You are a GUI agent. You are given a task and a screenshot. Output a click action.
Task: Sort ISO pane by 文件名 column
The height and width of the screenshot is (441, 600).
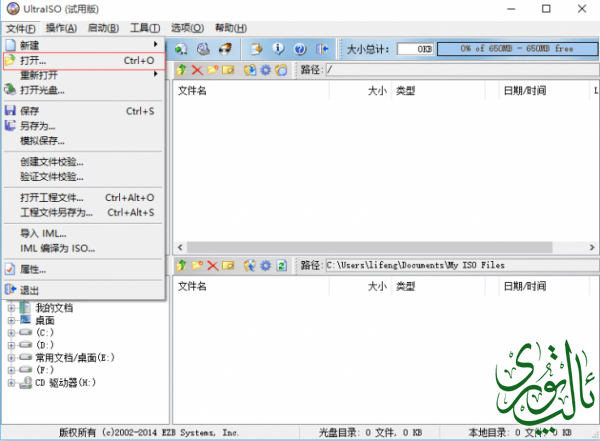[251, 91]
